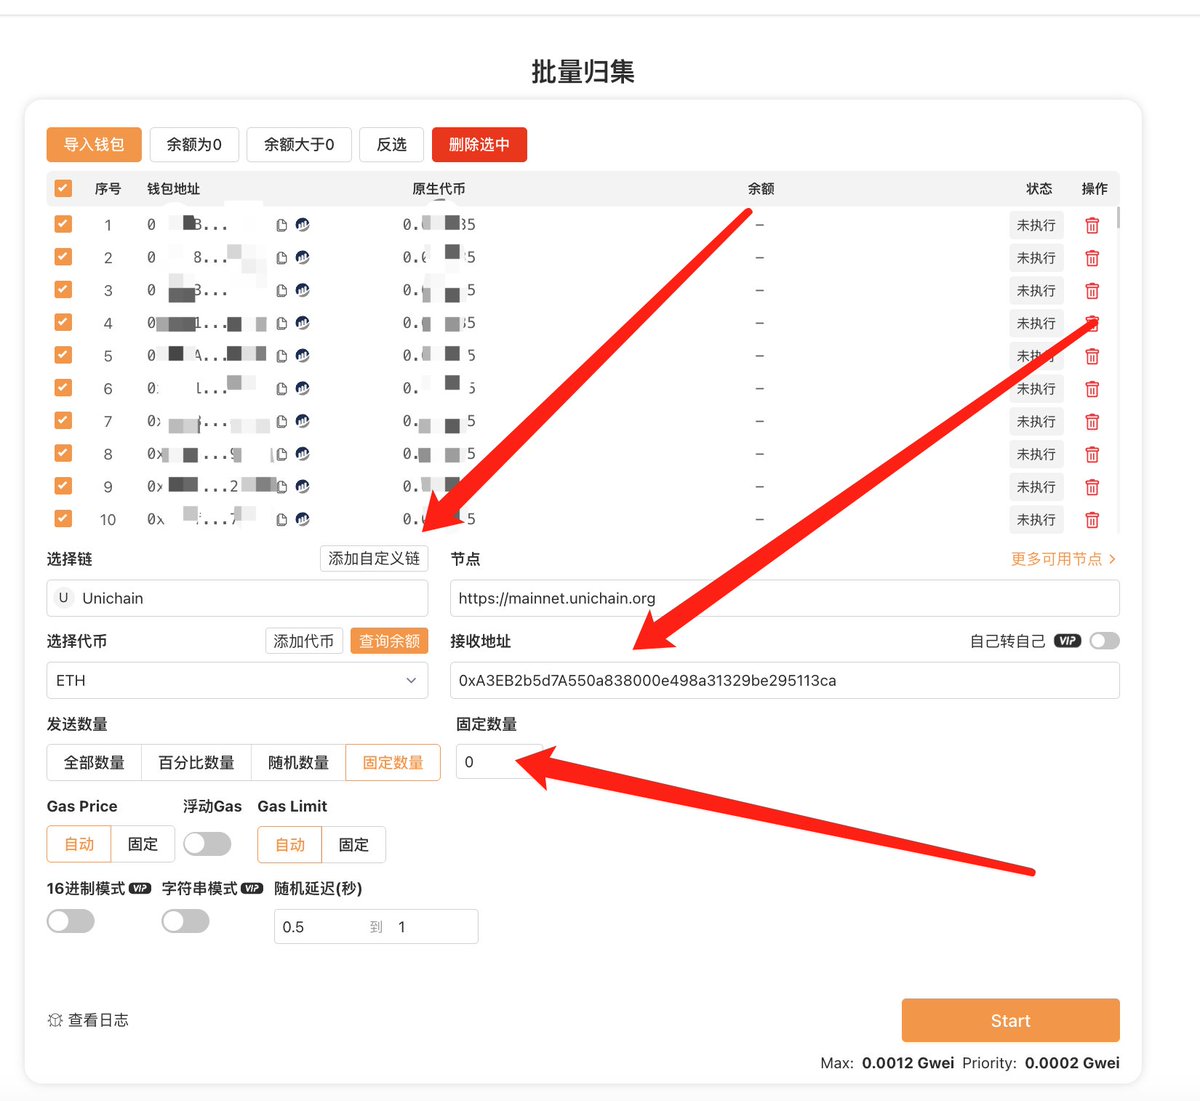This screenshot has height=1101, width=1200.
Task: Select the 固定数量 amount mode
Action: click(393, 762)
